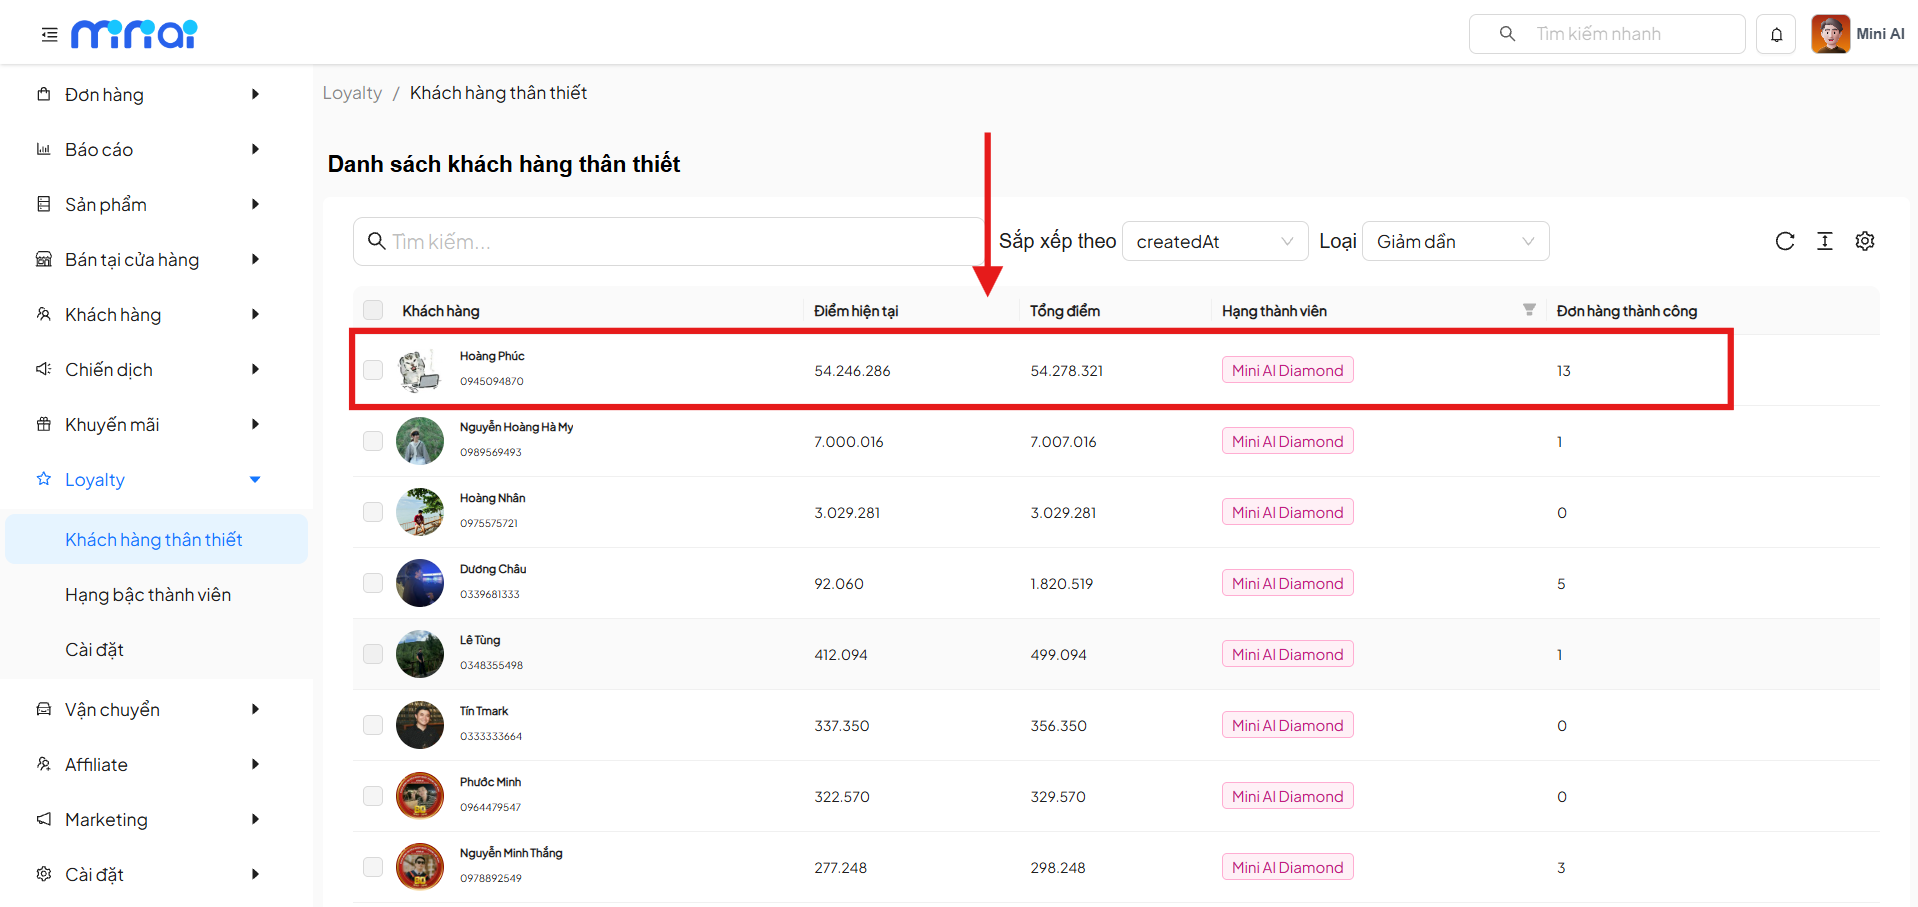Click the Mini AI Diamond badge for Lê Tùng
Image resolution: width=1918 pixels, height=907 pixels.
tap(1287, 654)
